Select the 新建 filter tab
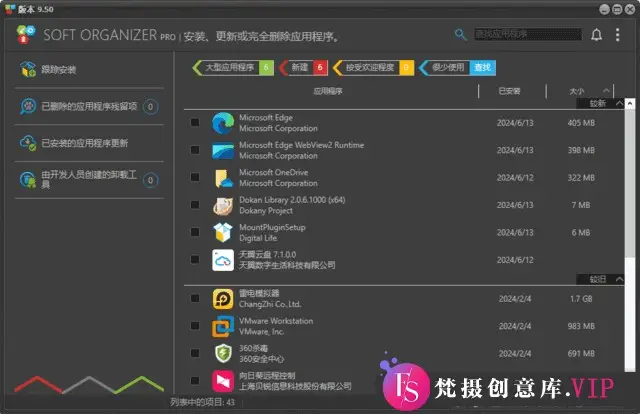The width and height of the screenshot is (640, 414). (x=304, y=67)
